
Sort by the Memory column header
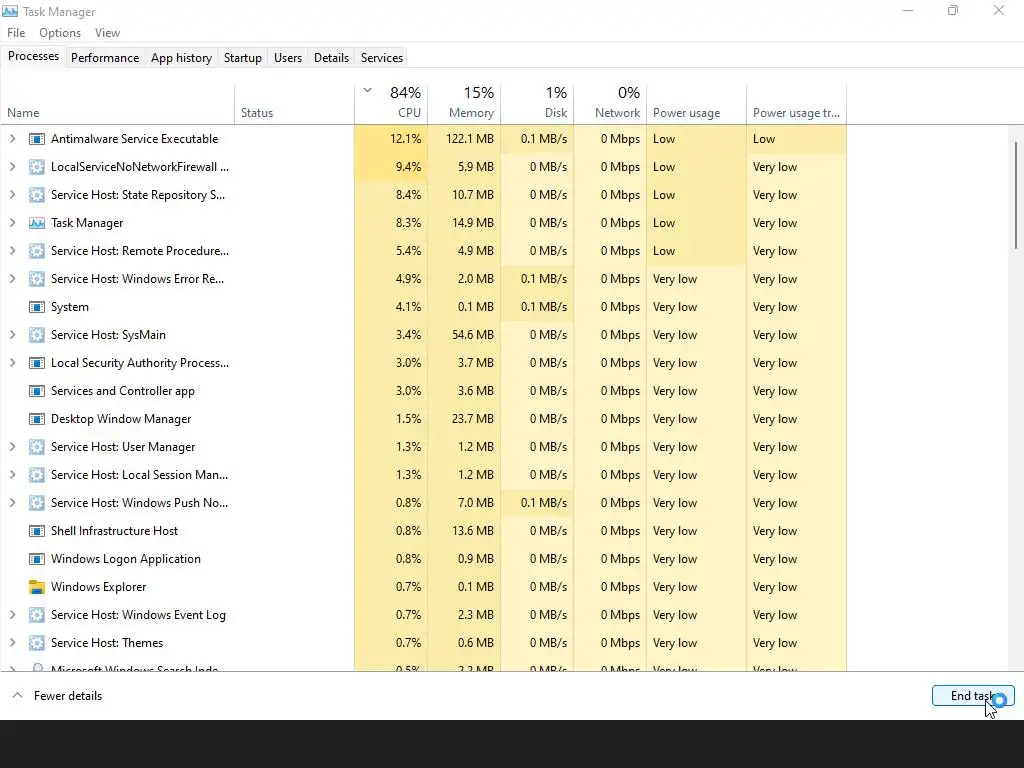pyautogui.click(x=464, y=103)
